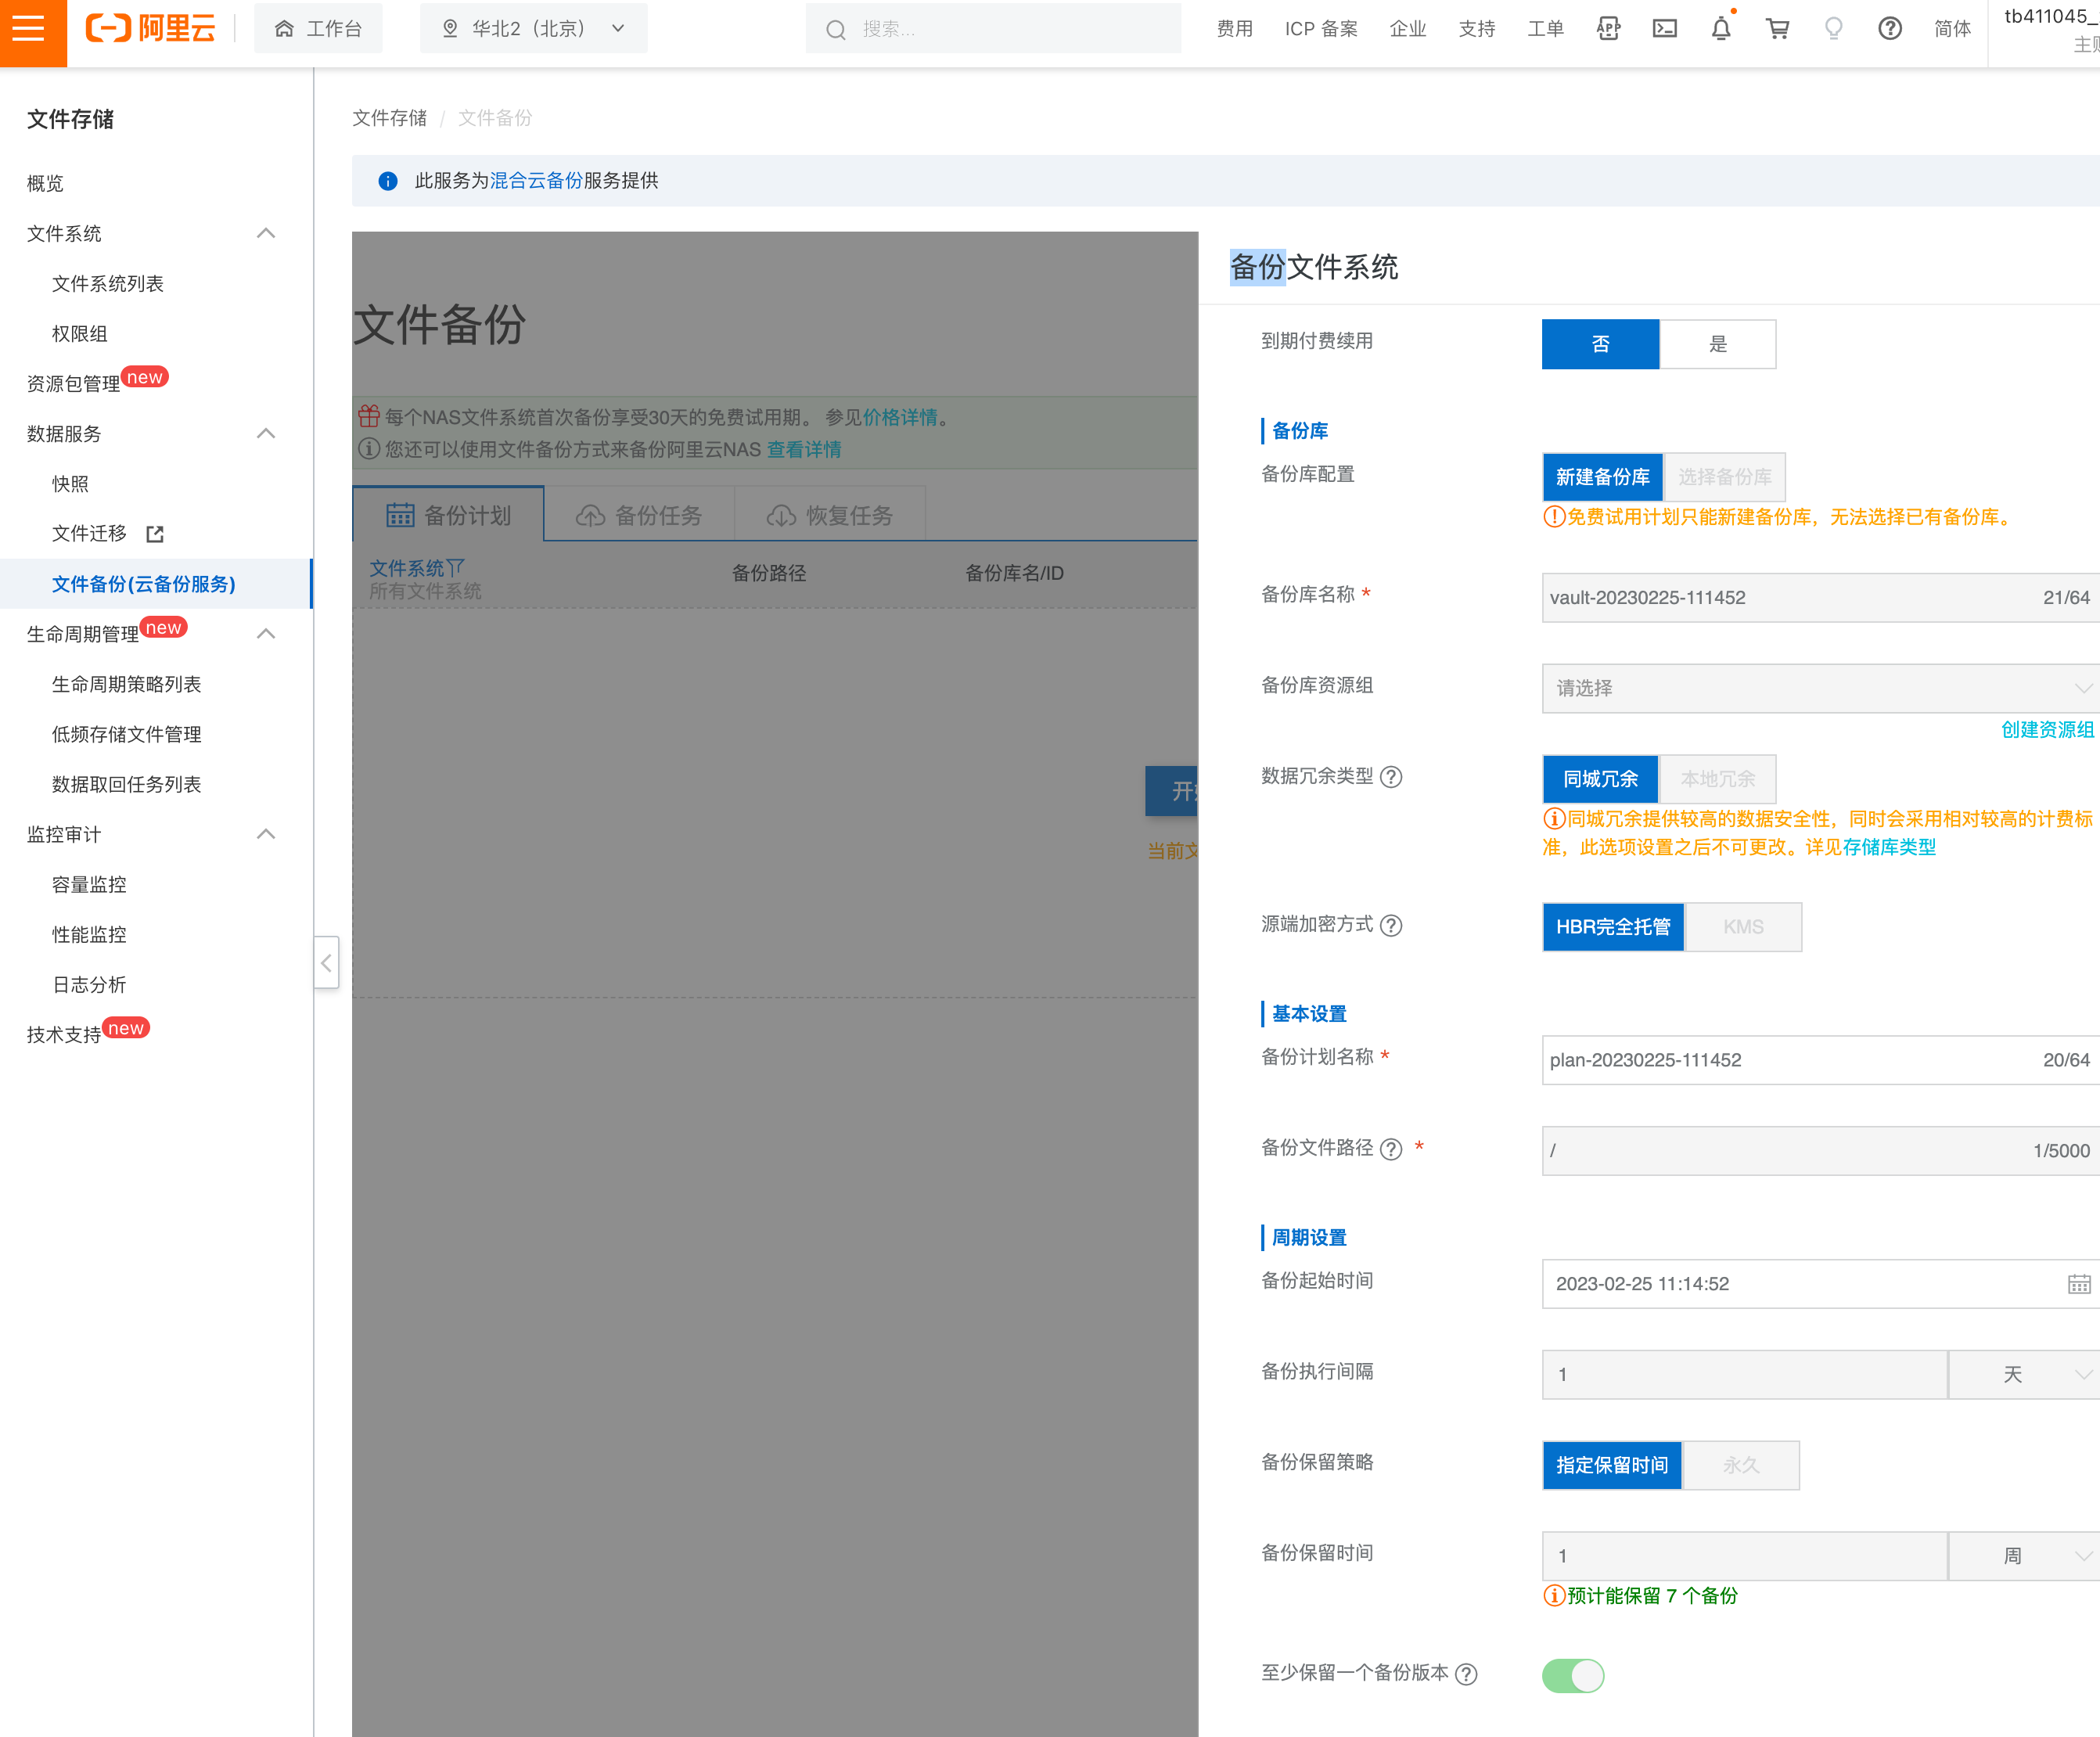Collapse sidebar with arrow handle
The height and width of the screenshot is (1737, 2100).
326,962
